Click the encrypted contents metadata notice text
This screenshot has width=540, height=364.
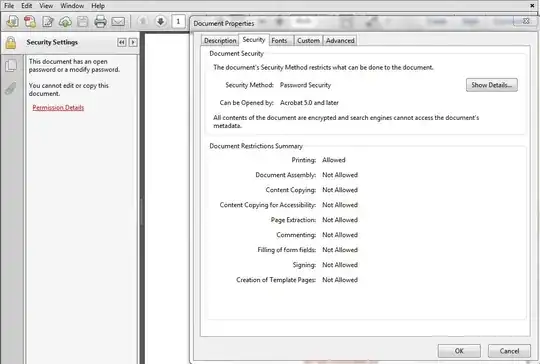(346, 122)
